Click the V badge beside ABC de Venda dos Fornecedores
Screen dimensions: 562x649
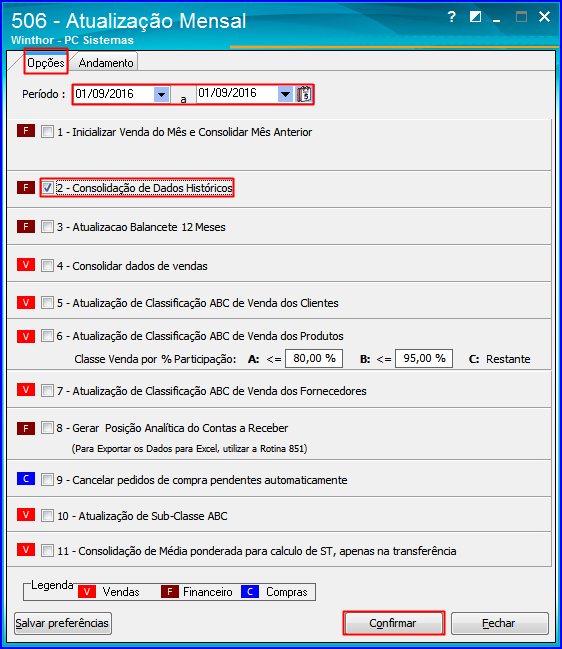pyautogui.click(x=26, y=389)
